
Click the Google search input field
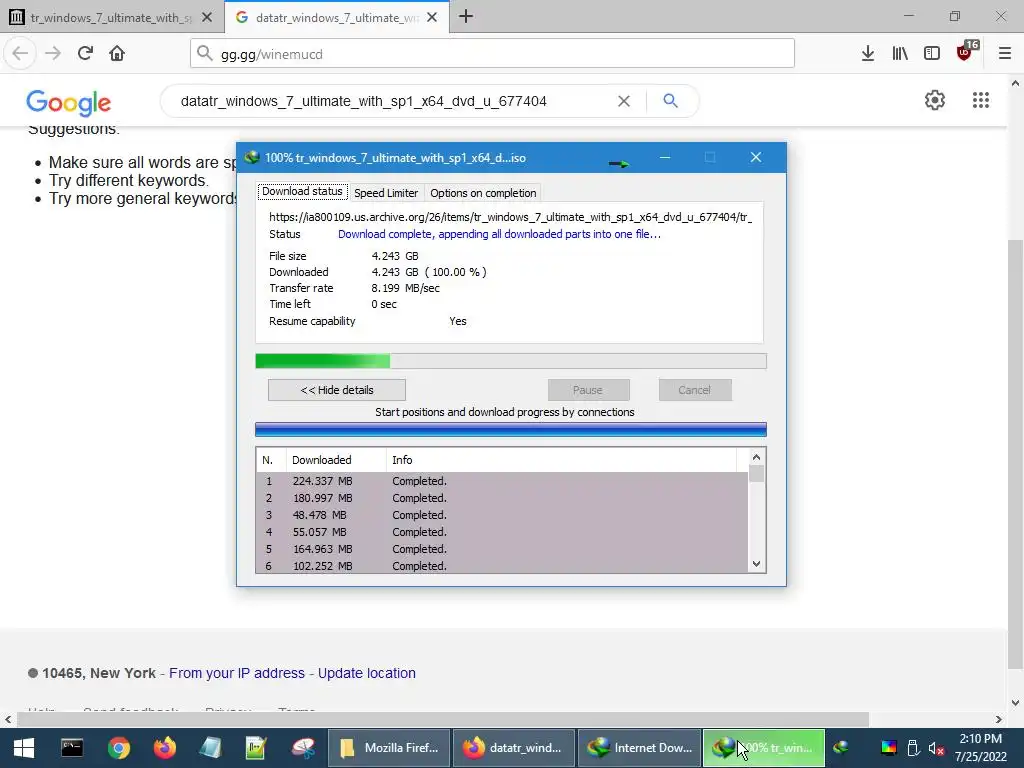point(392,101)
